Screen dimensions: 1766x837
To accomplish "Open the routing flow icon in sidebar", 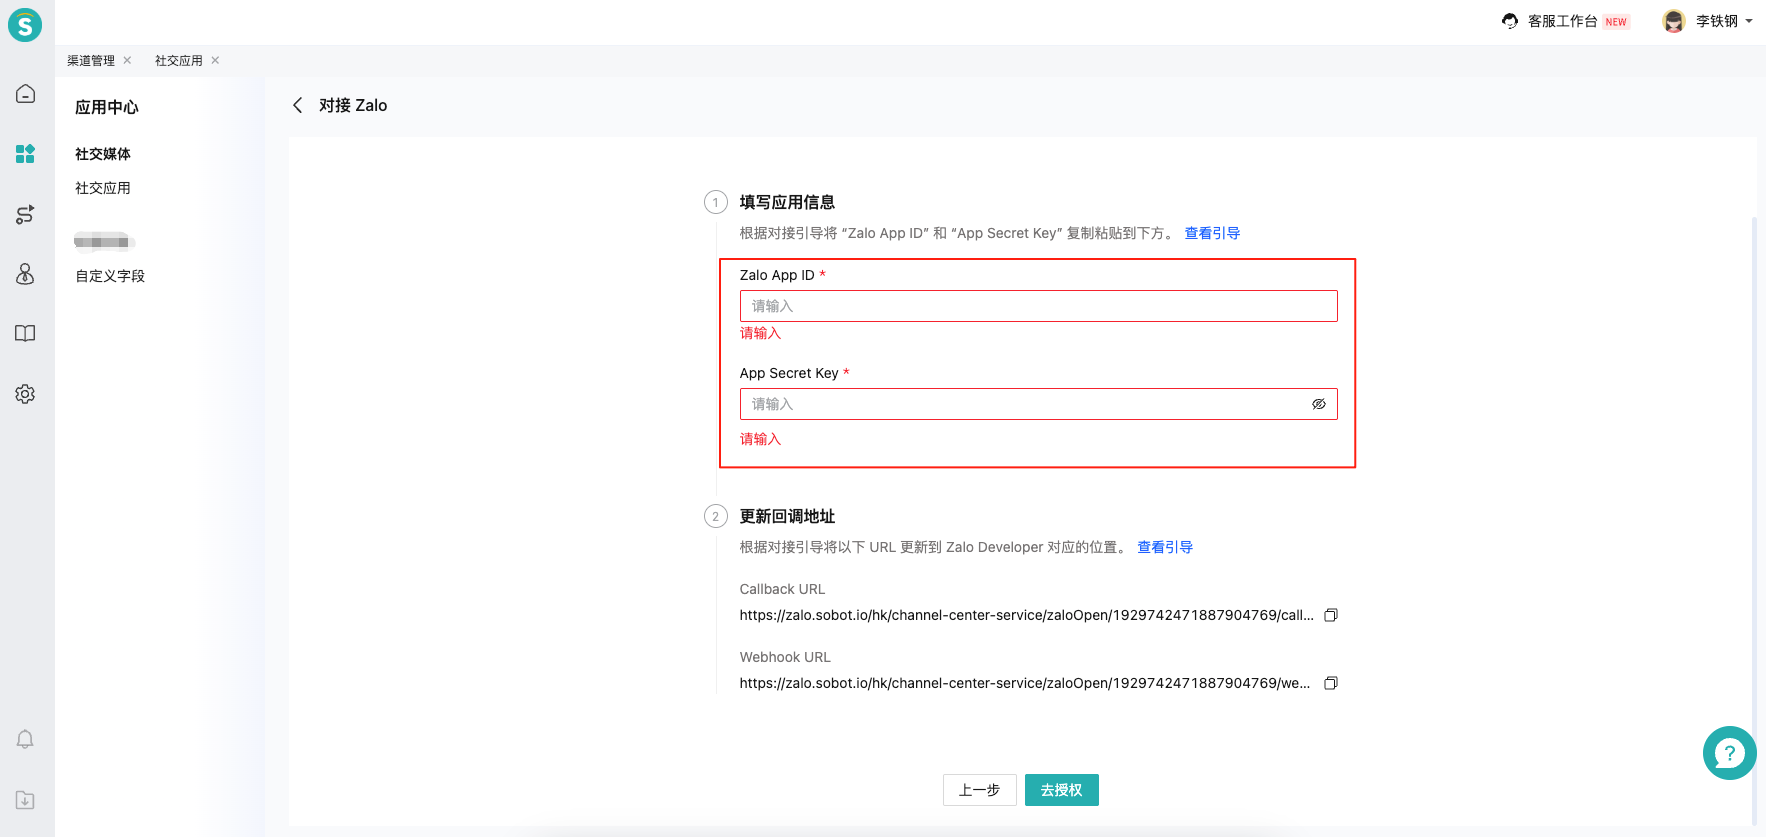I will point(25,214).
